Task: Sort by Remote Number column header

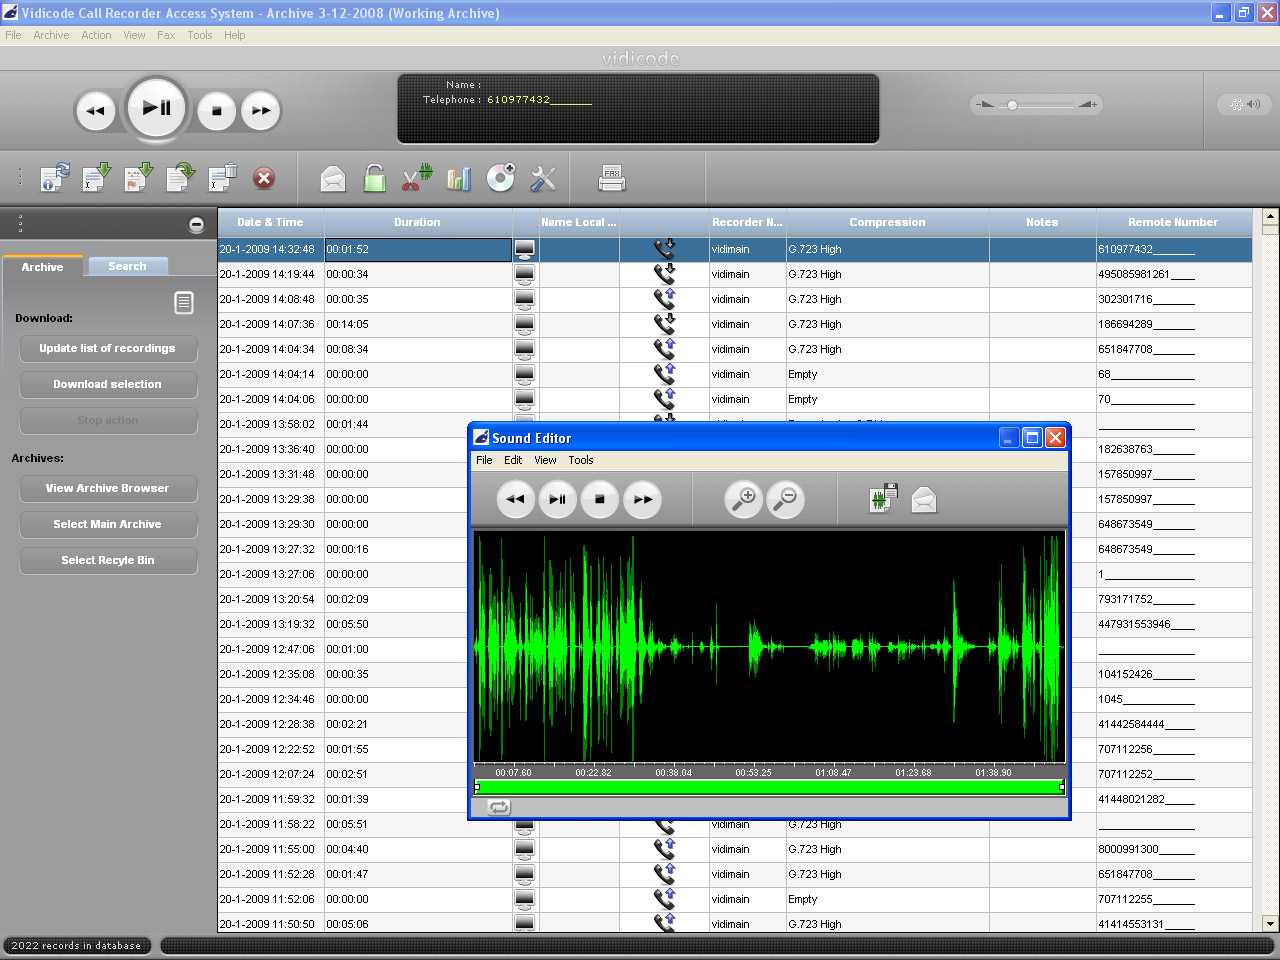Action: click(x=1173, y=222)
